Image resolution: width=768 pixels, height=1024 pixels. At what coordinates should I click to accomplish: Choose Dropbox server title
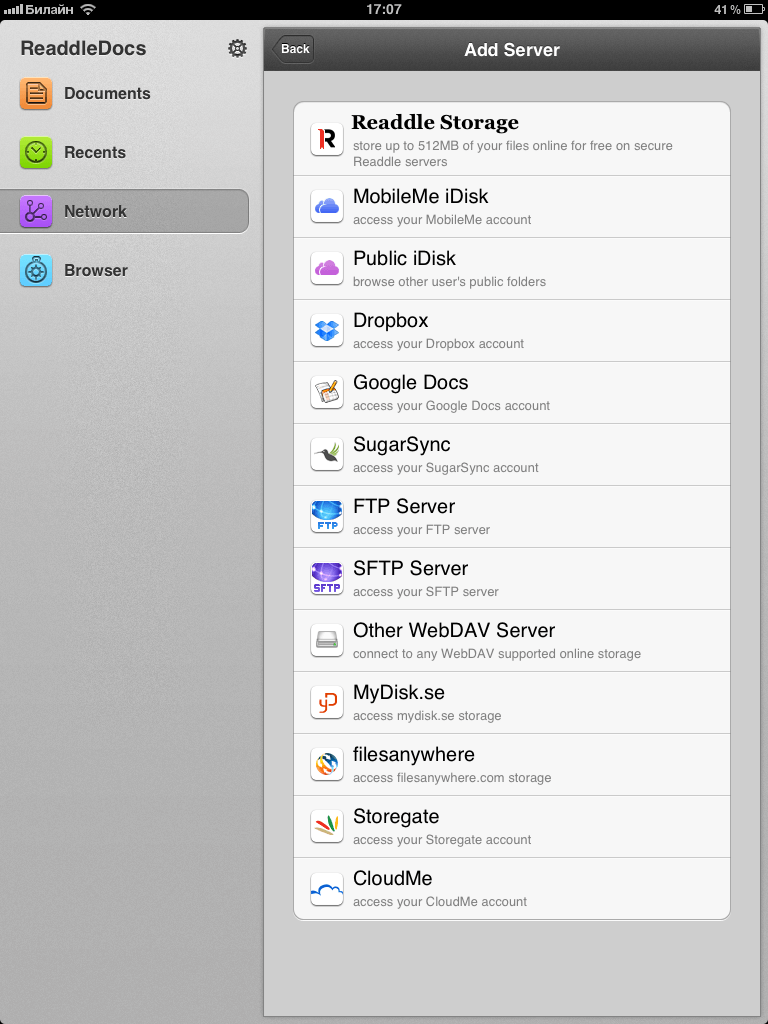(391, 321)
